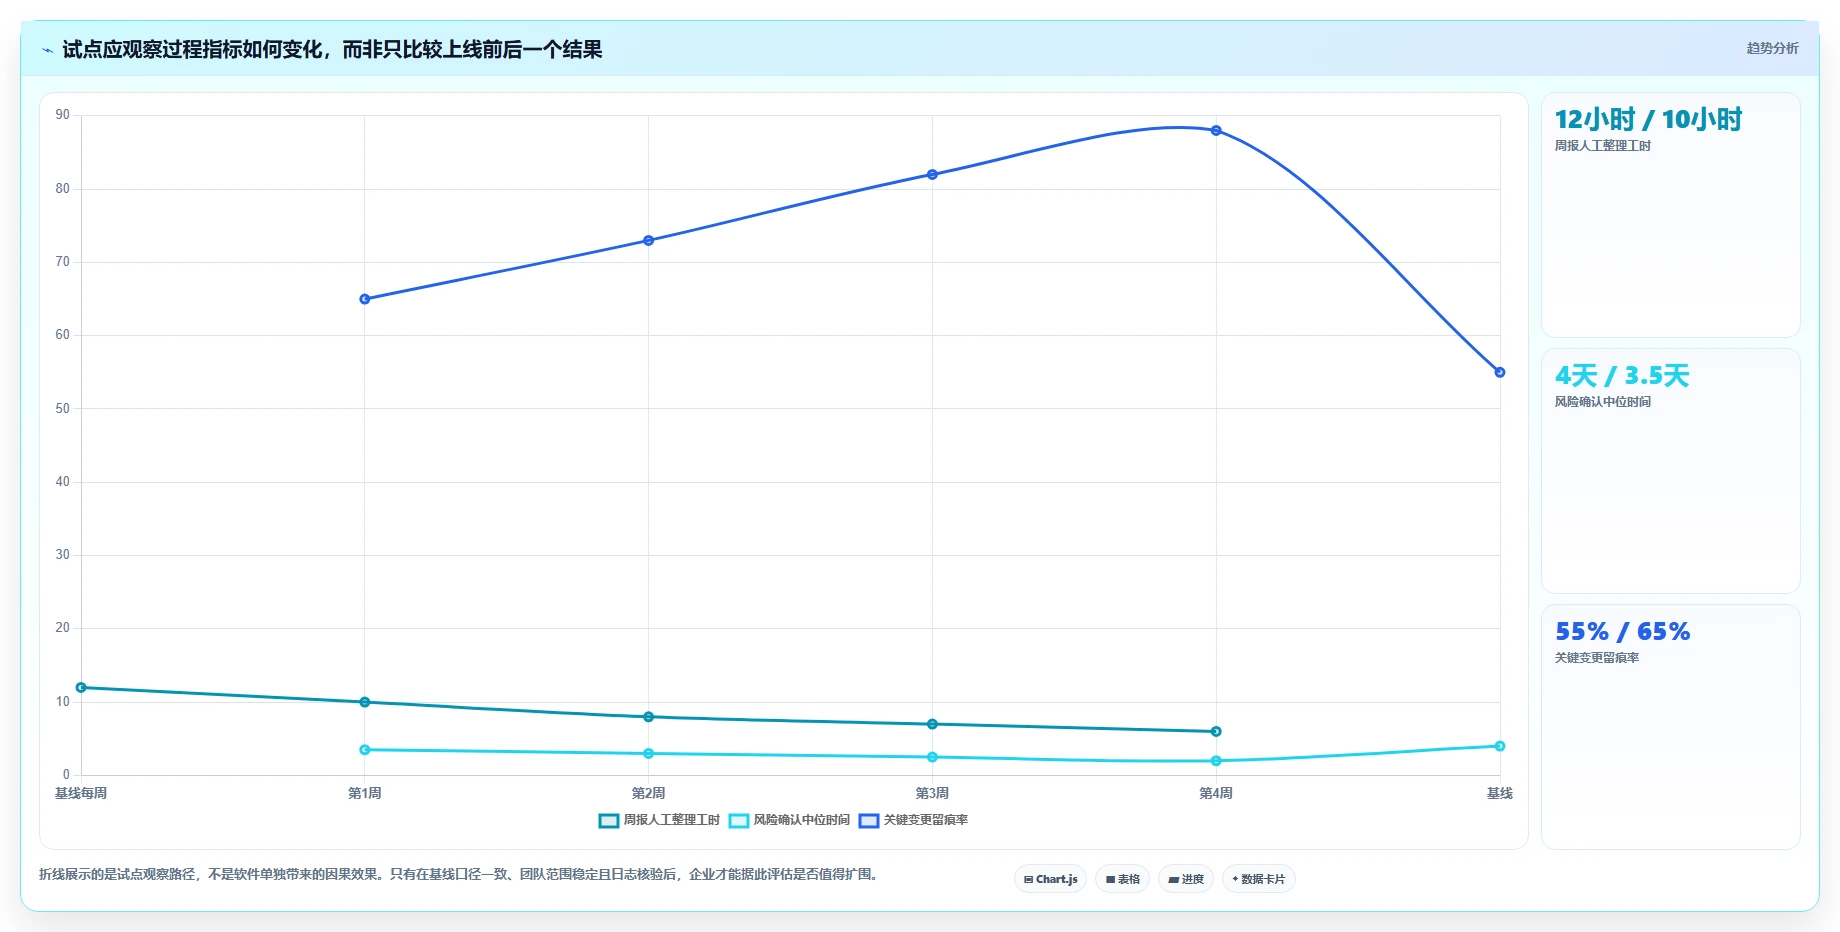This screenshot has height=932, width=1840.
Task: Click the 关键变更留痕率 point at 第3周 (82)
Action: pyautogui.click(x=932, y=175)
